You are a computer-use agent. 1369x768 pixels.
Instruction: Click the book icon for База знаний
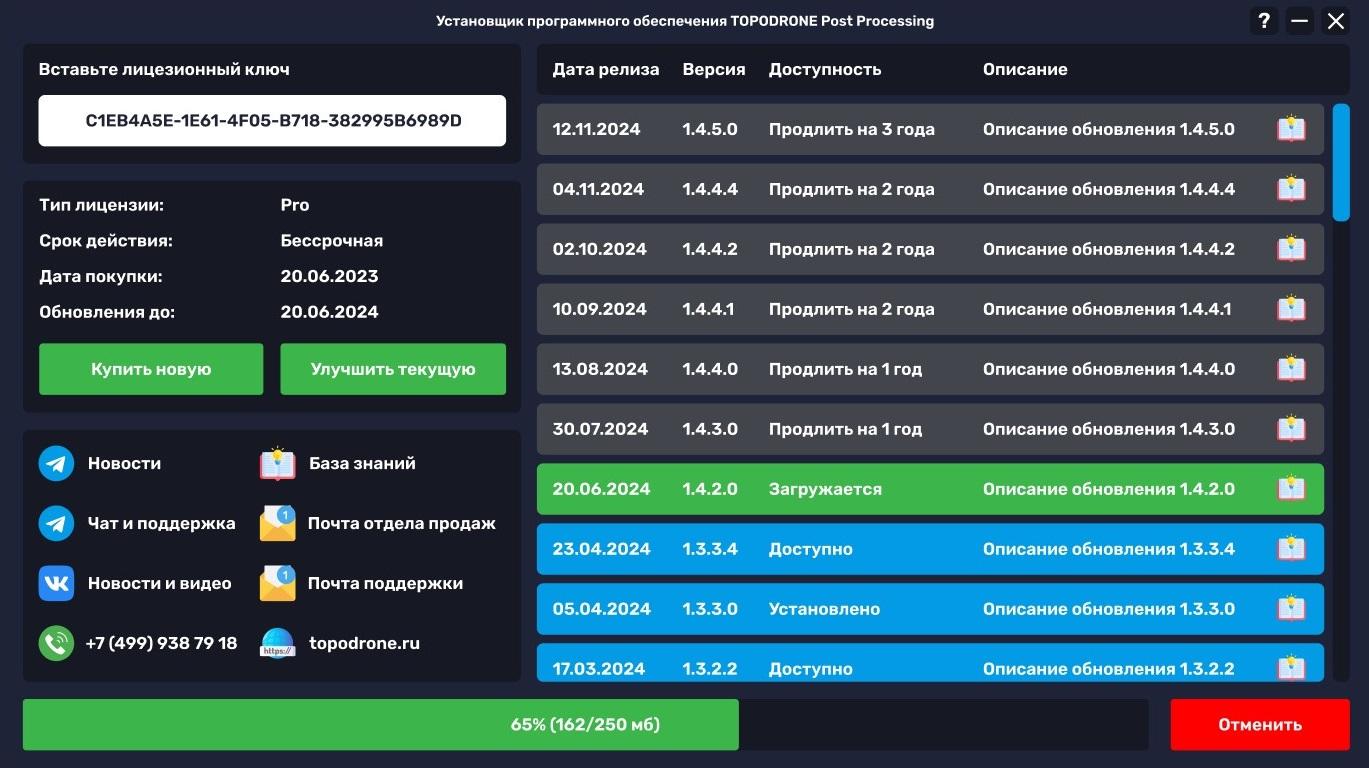[278, 463]
